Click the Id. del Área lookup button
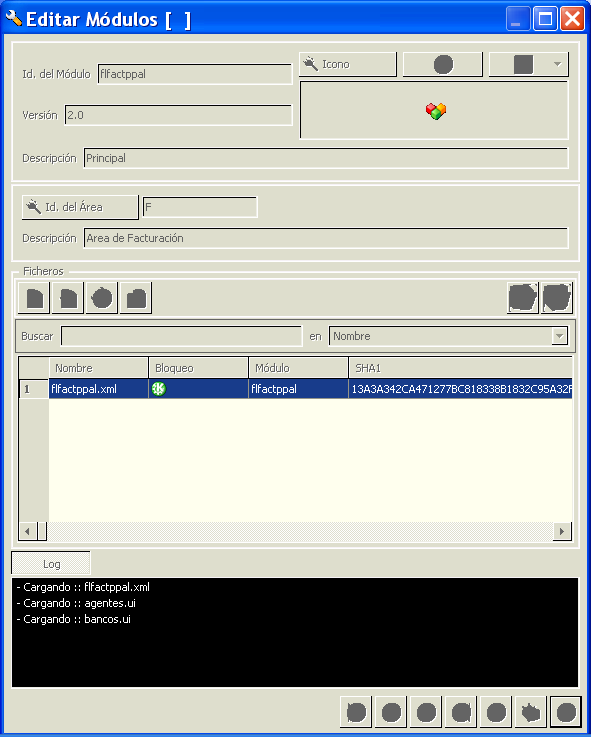Screen dimensions: 591x737 click(x=80, y=207)
